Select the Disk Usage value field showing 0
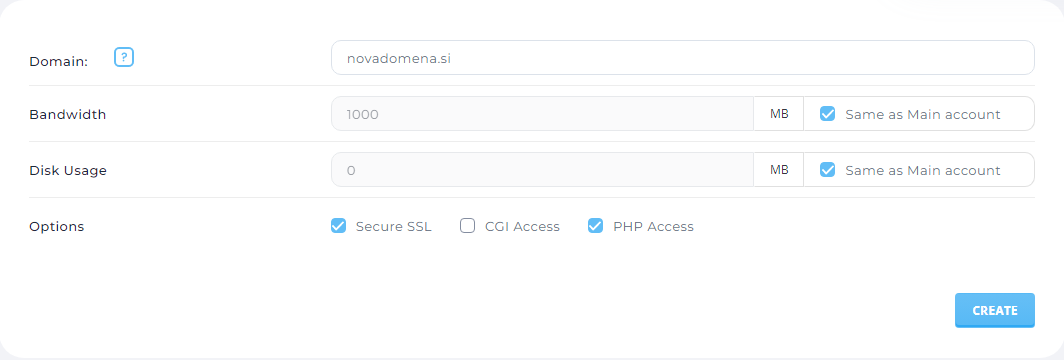This screenshot has width=1064, height=360. point(542,170)
